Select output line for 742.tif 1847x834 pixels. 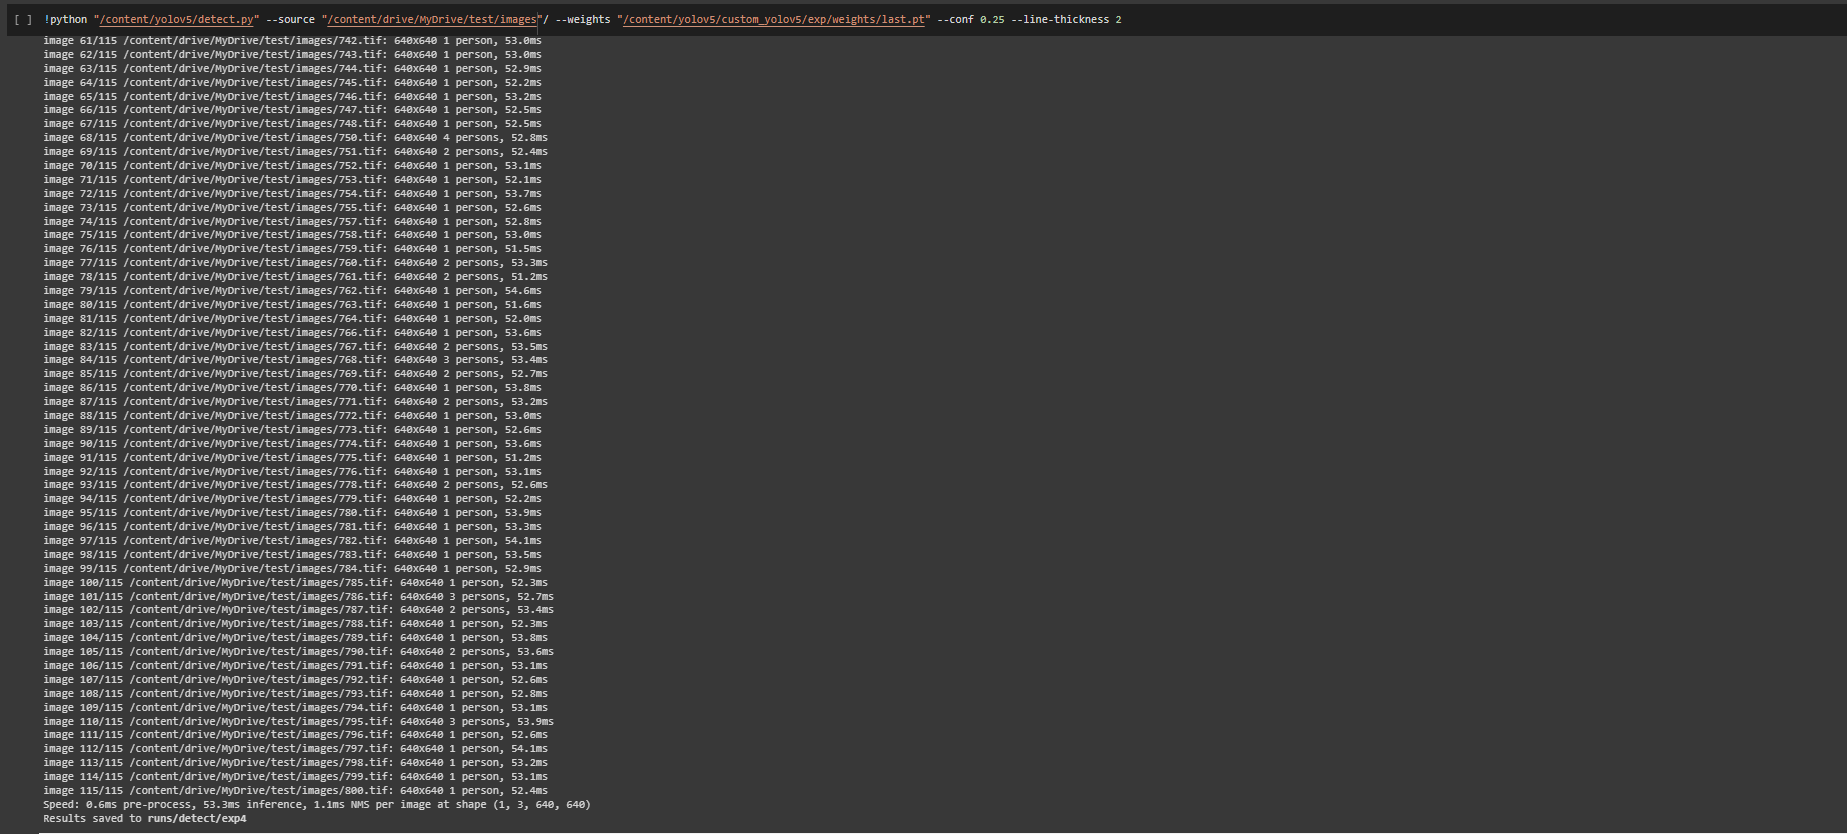[292, 41]
